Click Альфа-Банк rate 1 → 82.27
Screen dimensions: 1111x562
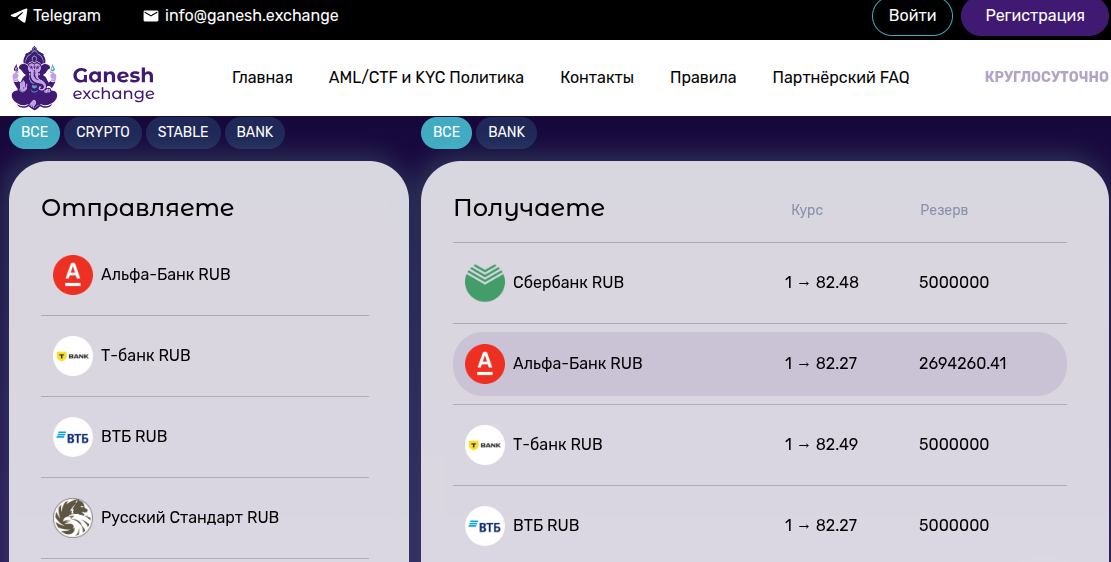point(820,364)
